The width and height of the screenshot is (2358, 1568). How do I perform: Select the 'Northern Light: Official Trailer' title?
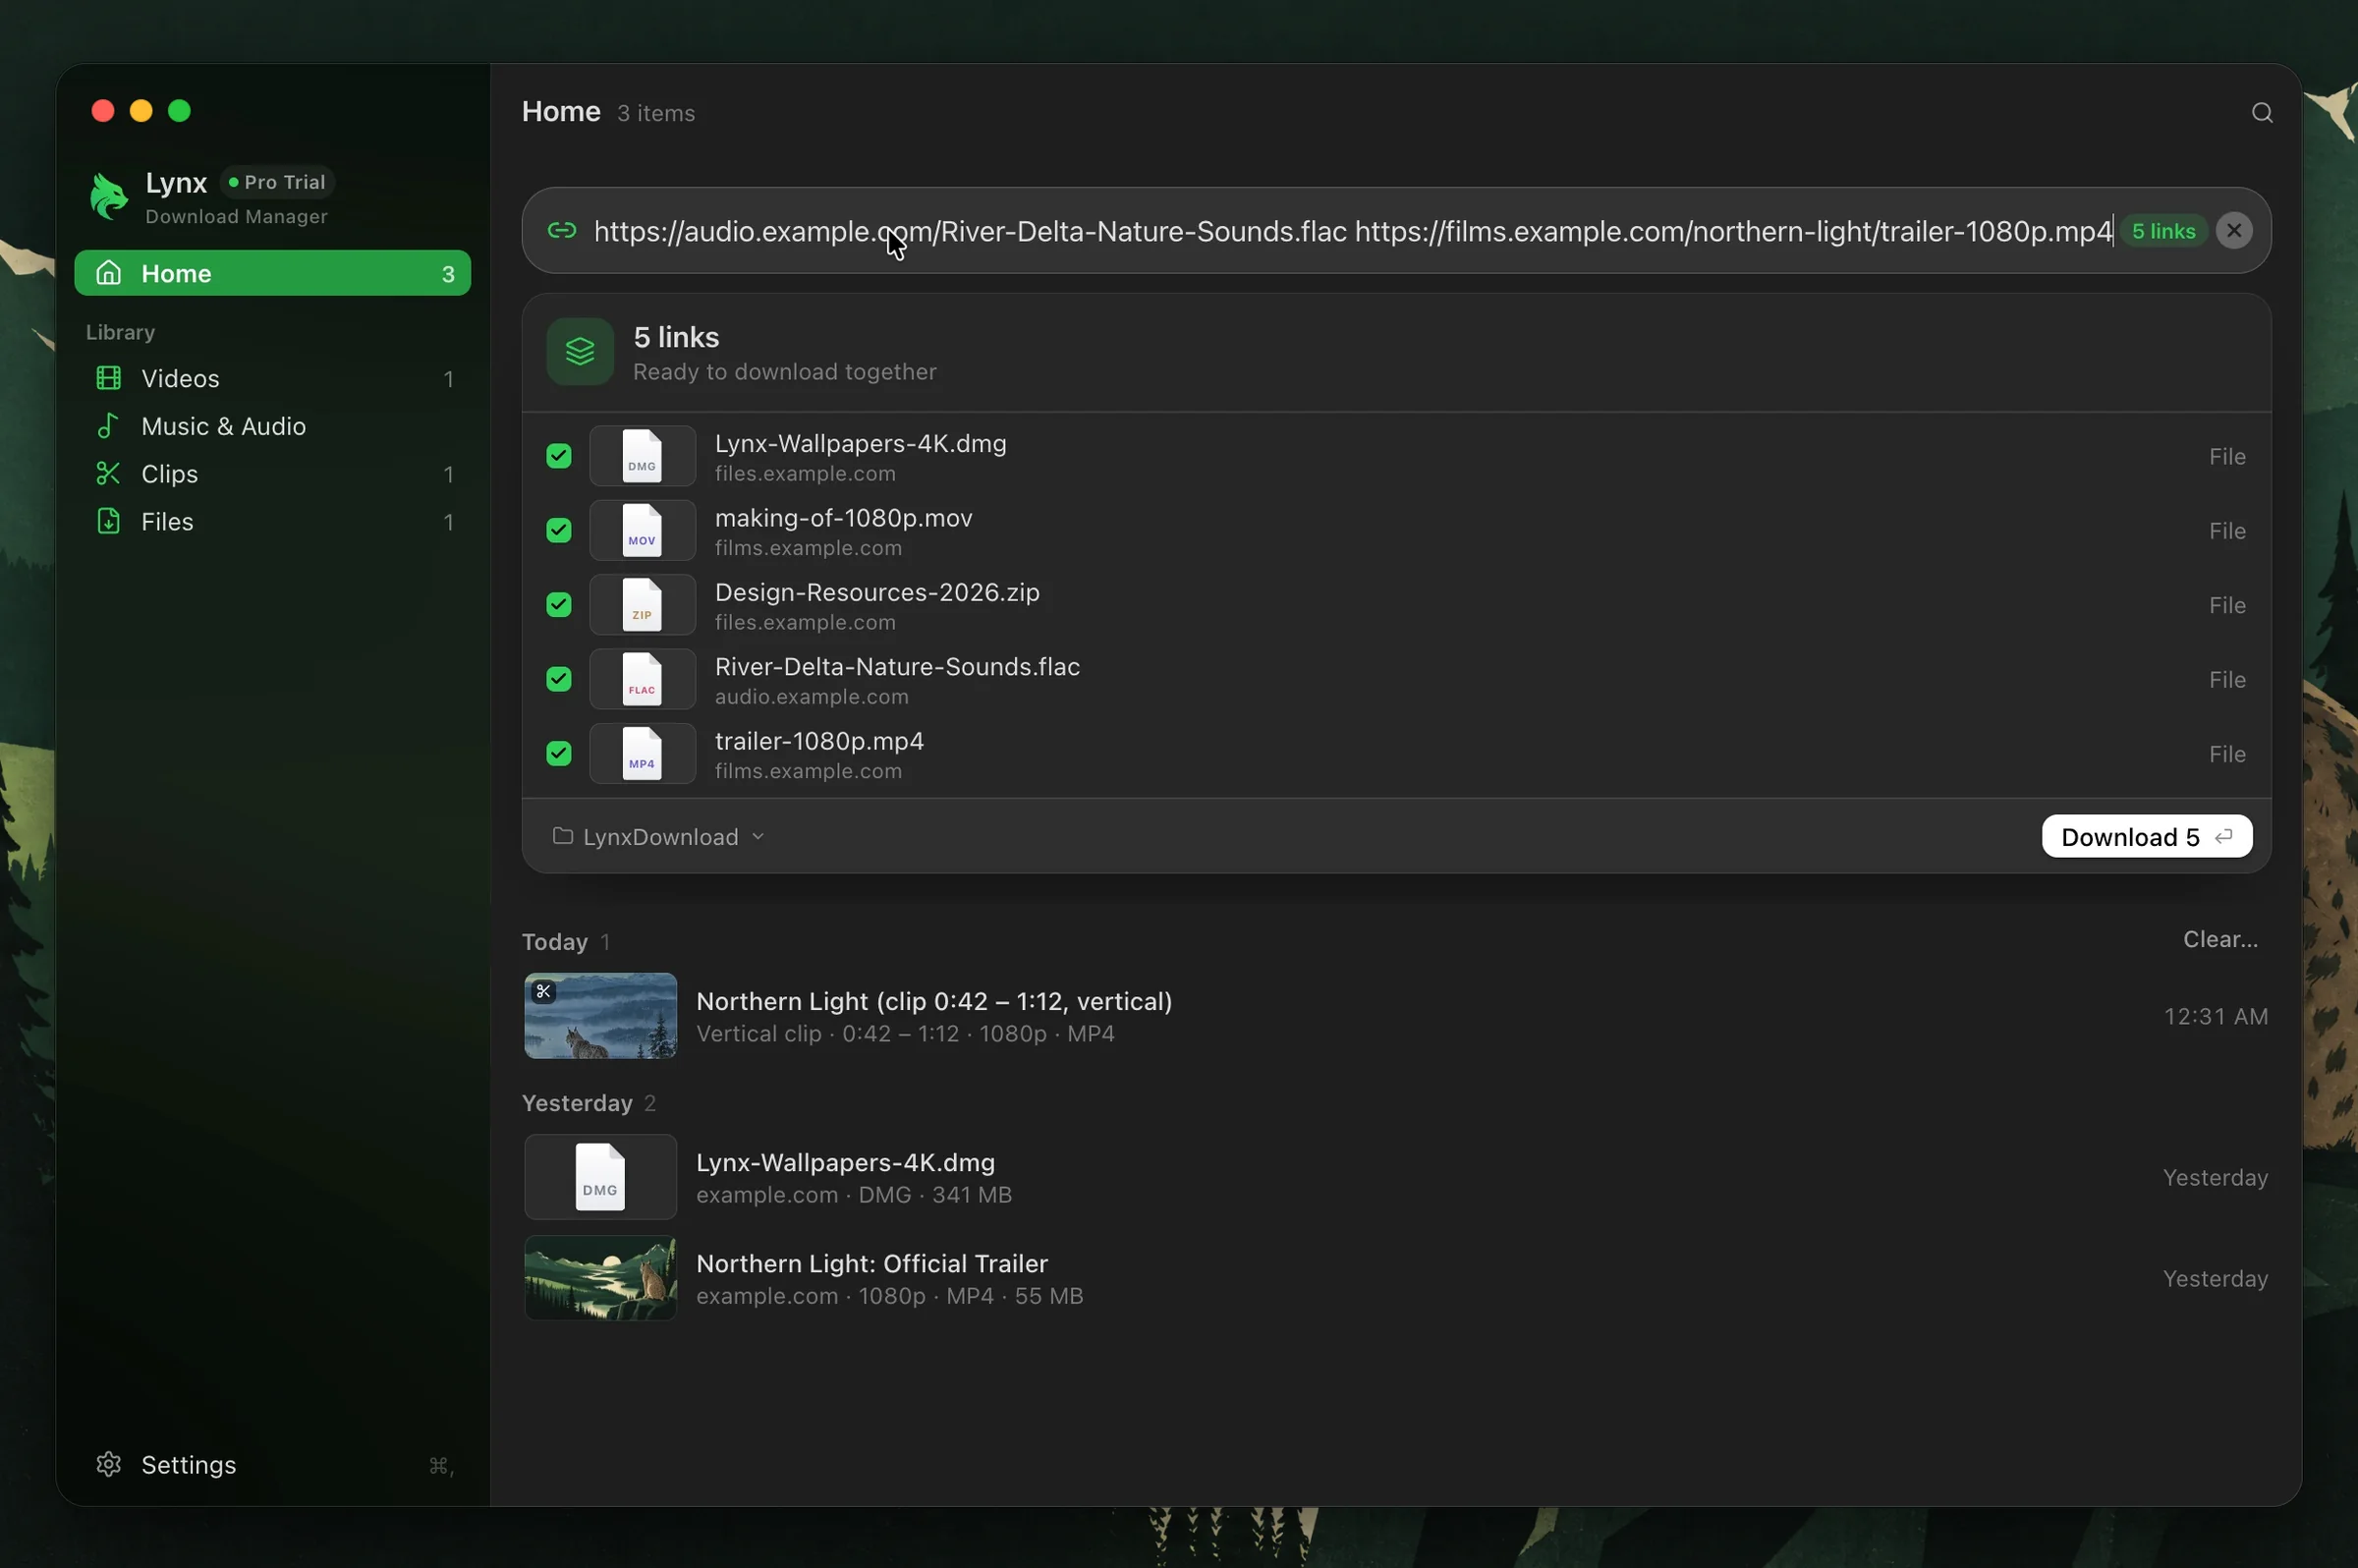(x=872, y=1263)
